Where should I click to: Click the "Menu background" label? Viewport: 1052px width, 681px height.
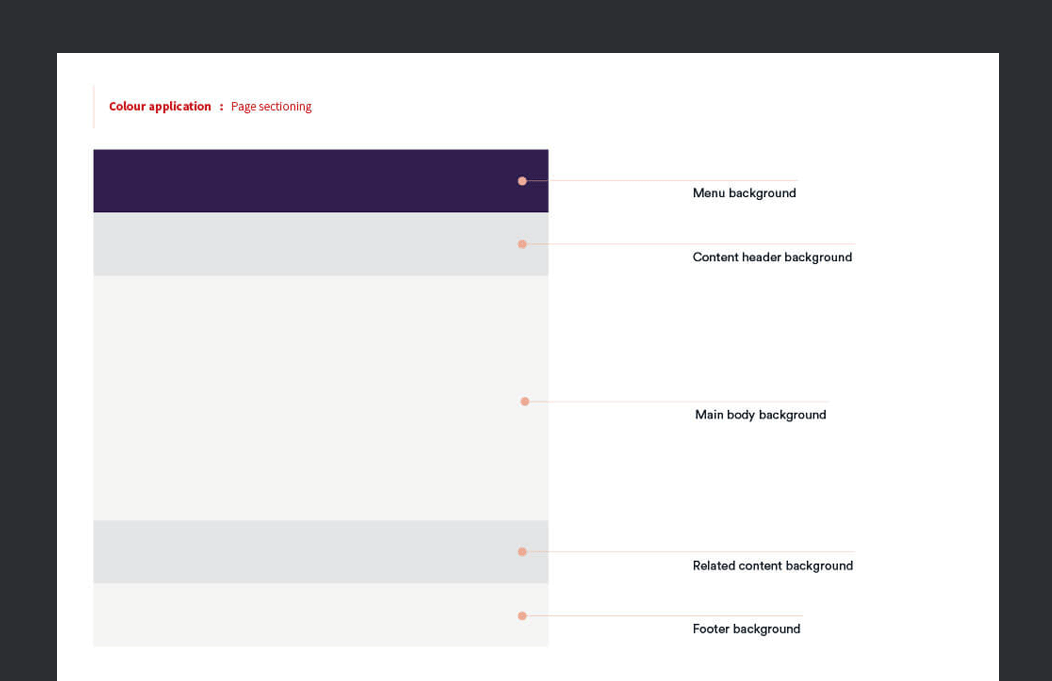pyautogui.click(x=744, y=193)
